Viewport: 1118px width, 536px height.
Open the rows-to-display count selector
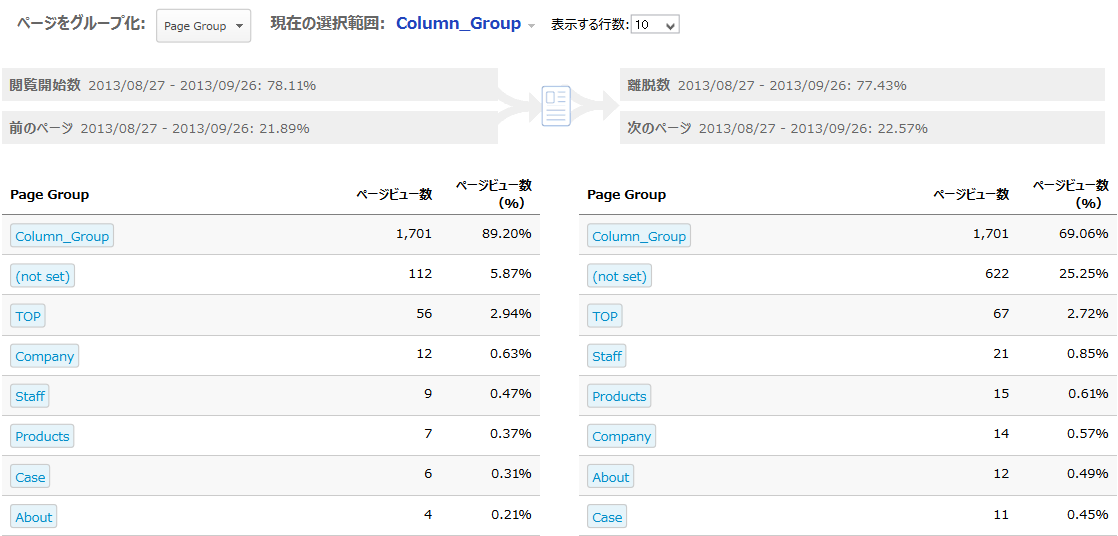point(655,25)
